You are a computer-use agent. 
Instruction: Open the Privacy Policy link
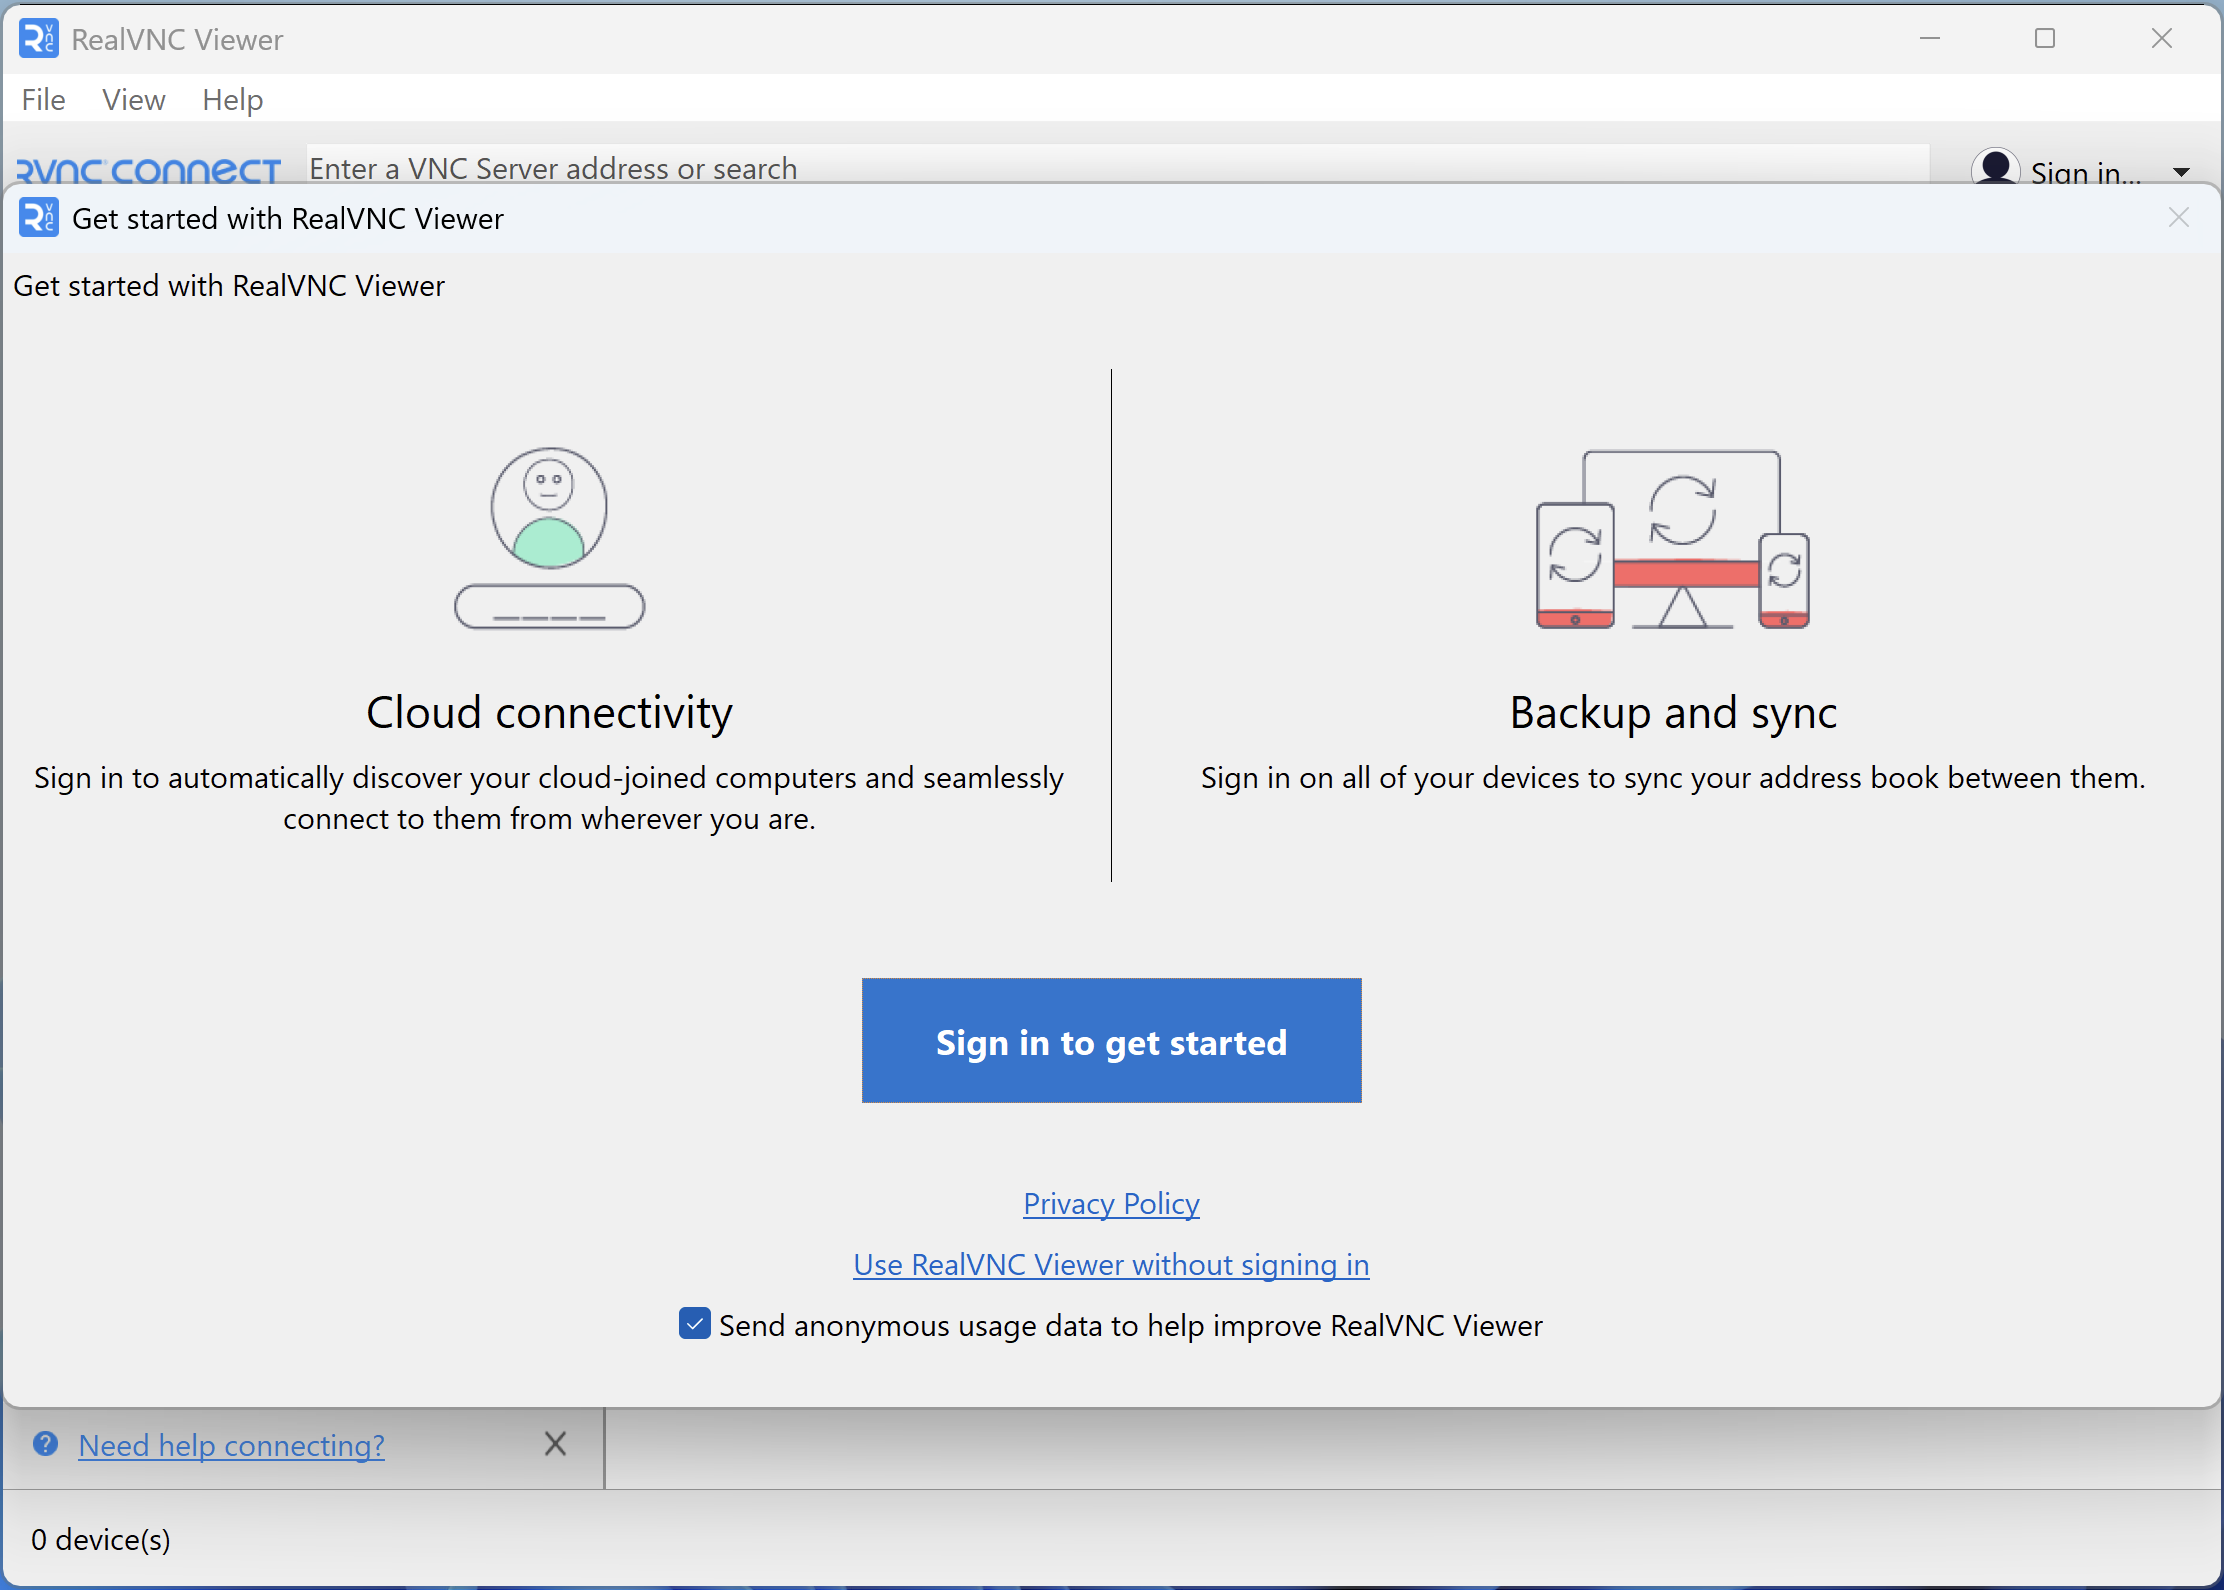pos(1111,1203)
